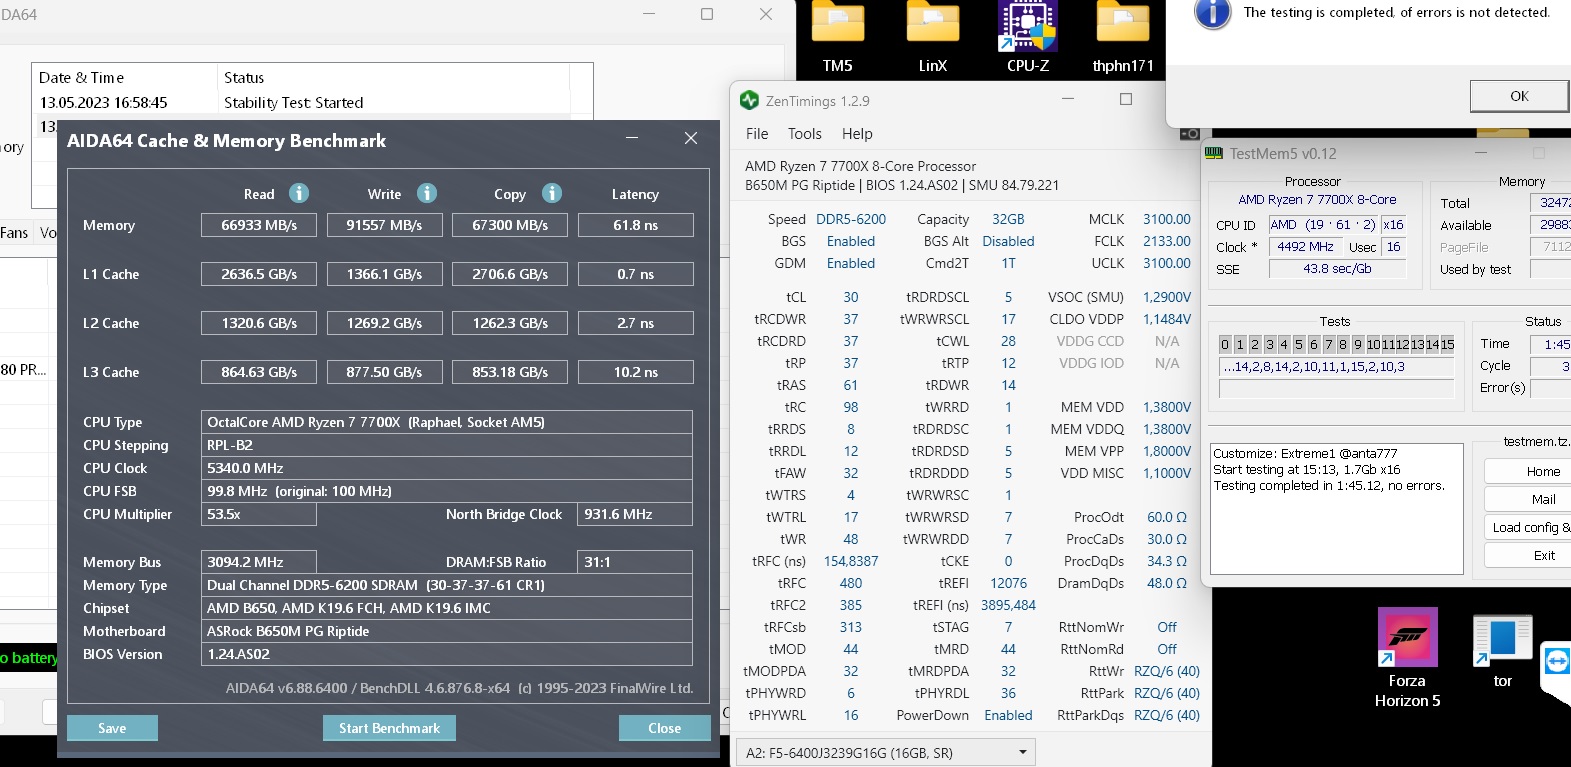
Task: Select the Memory Copy value 67300 MB/s
Action: tap(510, 225)
